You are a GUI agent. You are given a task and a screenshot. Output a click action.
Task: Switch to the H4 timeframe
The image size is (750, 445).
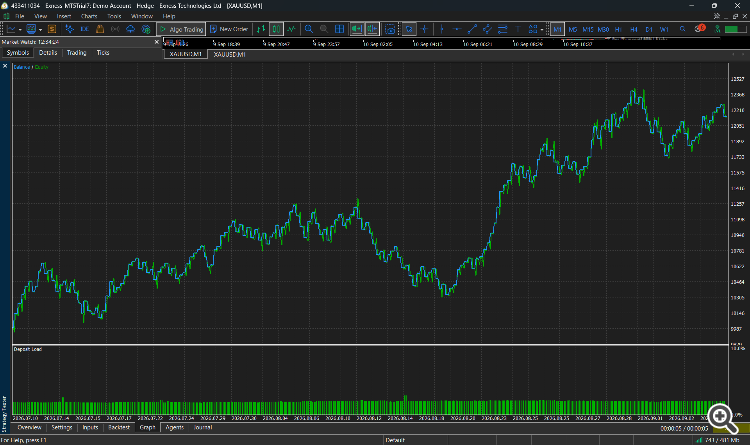[634, 30]
